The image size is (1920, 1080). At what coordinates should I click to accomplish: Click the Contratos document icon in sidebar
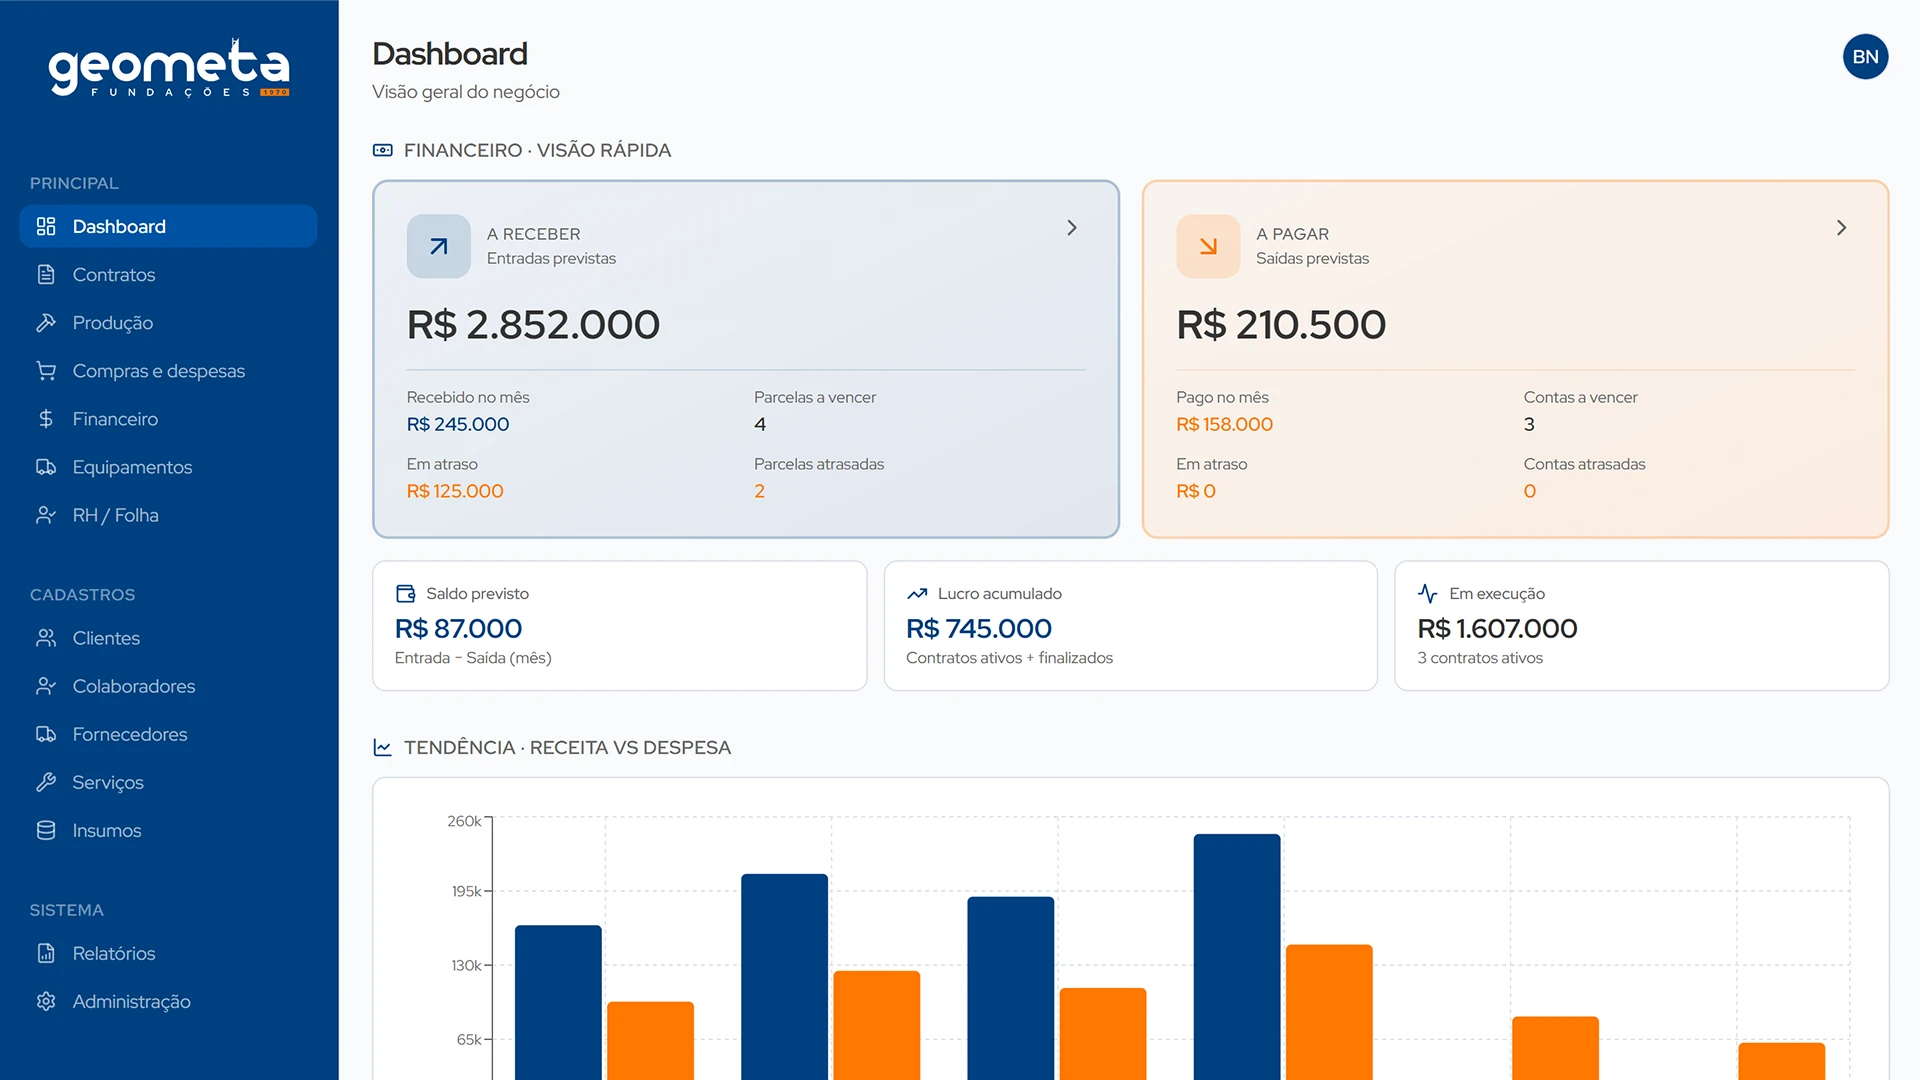coord(46,275)
